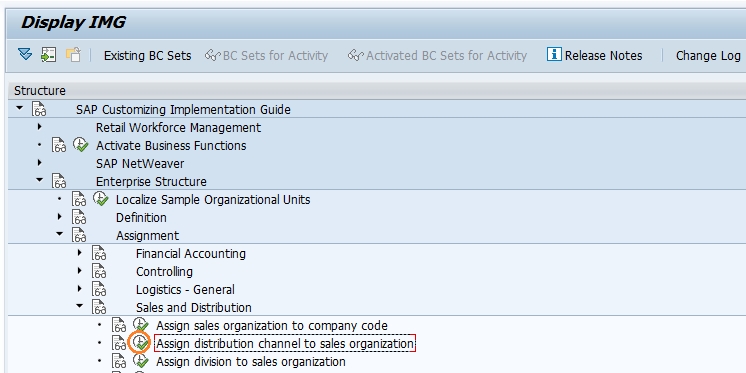Viewport: 746px width, 373px height.
Task: Open documentation icon for Definition node
Action: click(79, 217)
